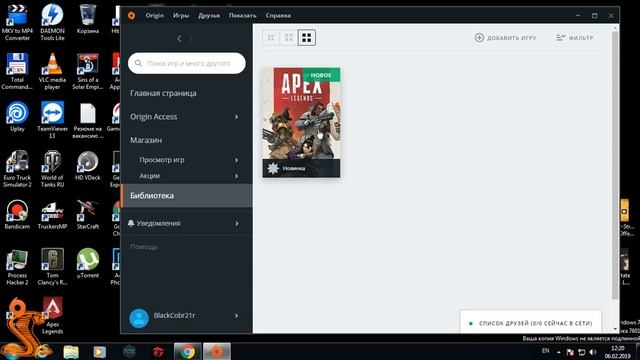This screenshot has width=640, height=360.
Task: Open Просмотр игр entry
Action: [x=162, y=160]
